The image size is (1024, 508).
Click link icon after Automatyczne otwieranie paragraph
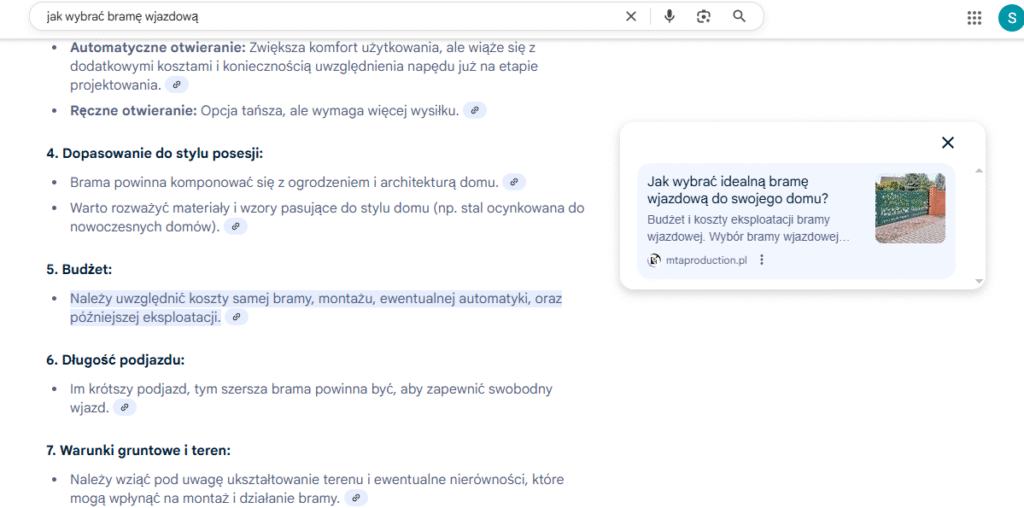click(176, 86)
